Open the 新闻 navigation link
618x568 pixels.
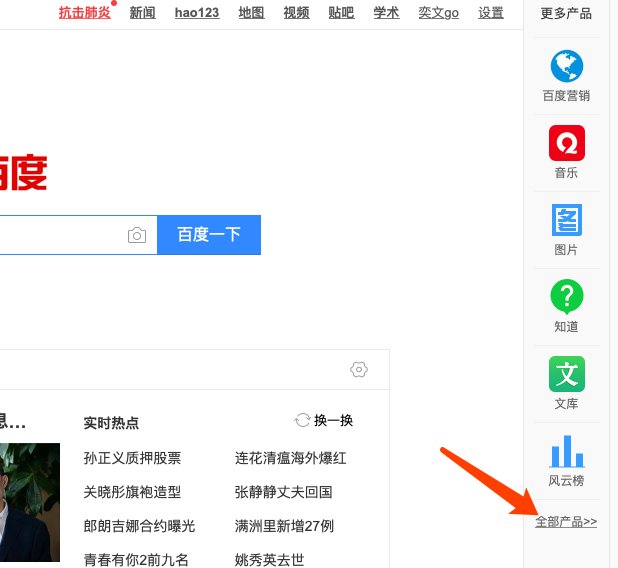point(143,13)
